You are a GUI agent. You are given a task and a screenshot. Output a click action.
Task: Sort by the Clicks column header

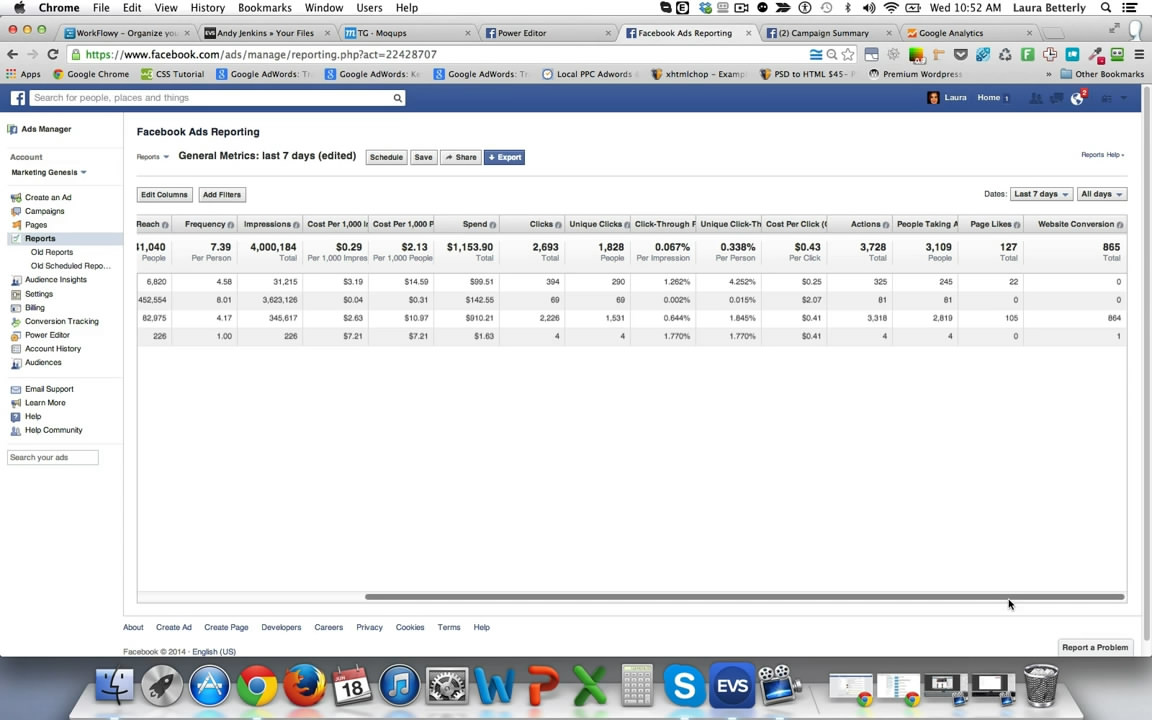point(541,225)
